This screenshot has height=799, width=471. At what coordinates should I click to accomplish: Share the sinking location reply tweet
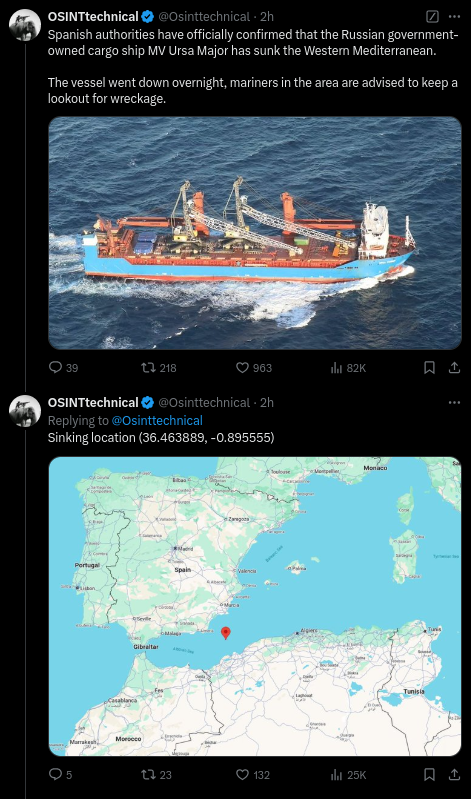(x=454, y=775)
